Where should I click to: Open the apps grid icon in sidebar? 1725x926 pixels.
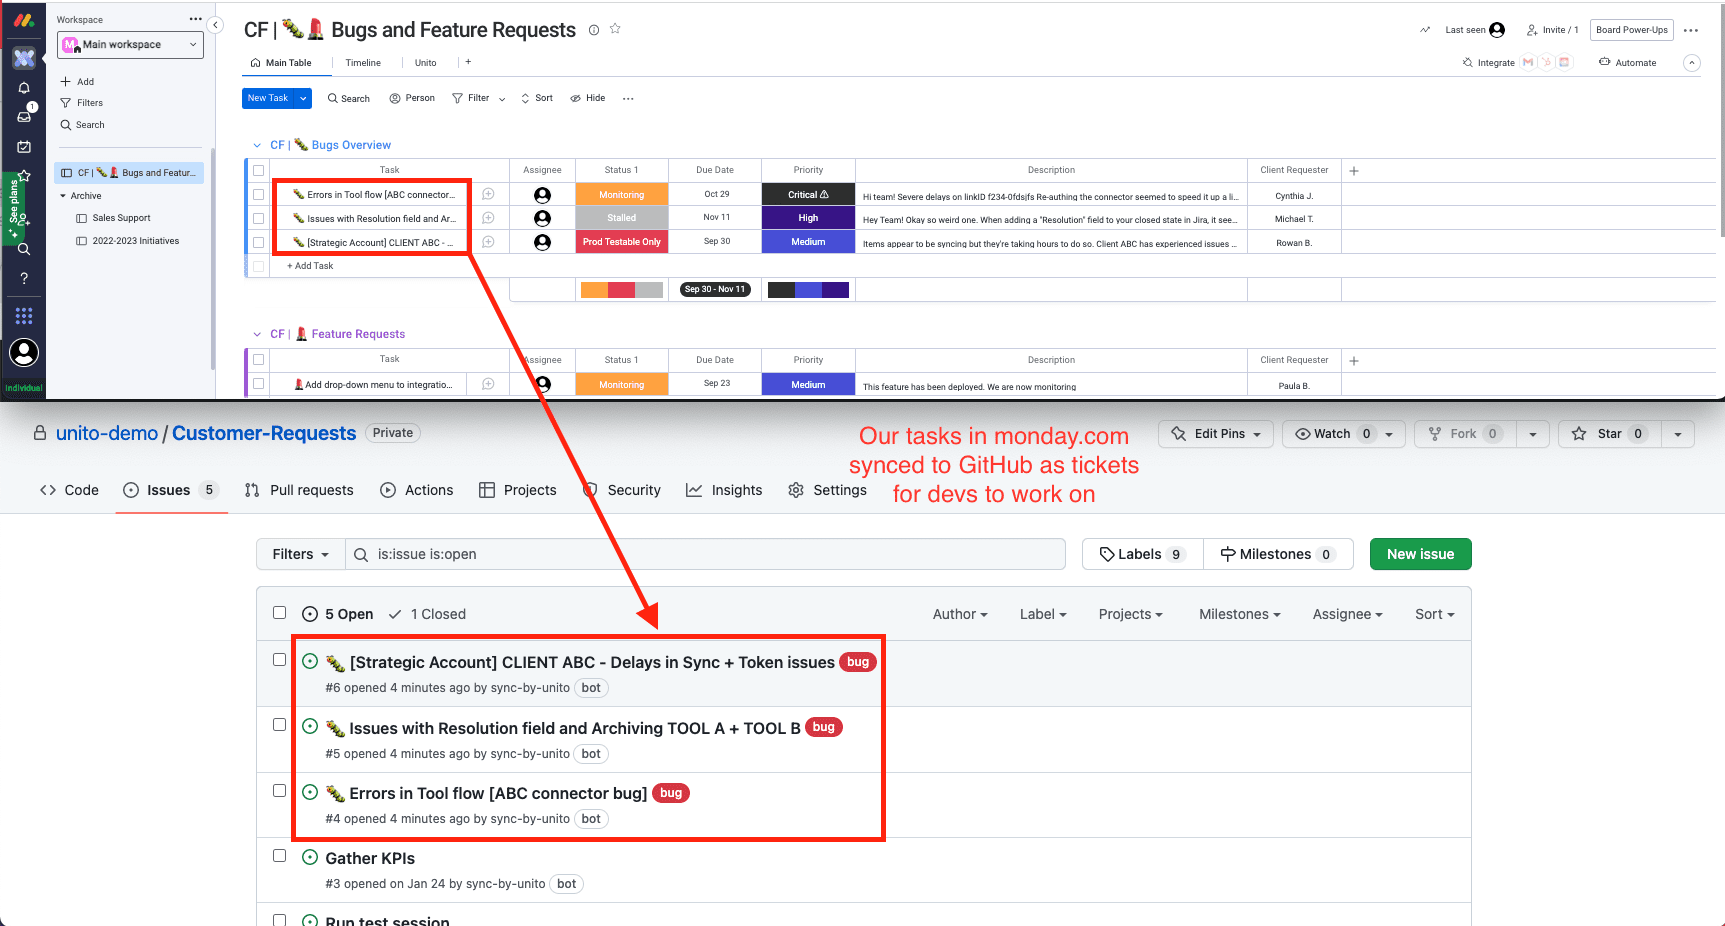pos(24,315)
